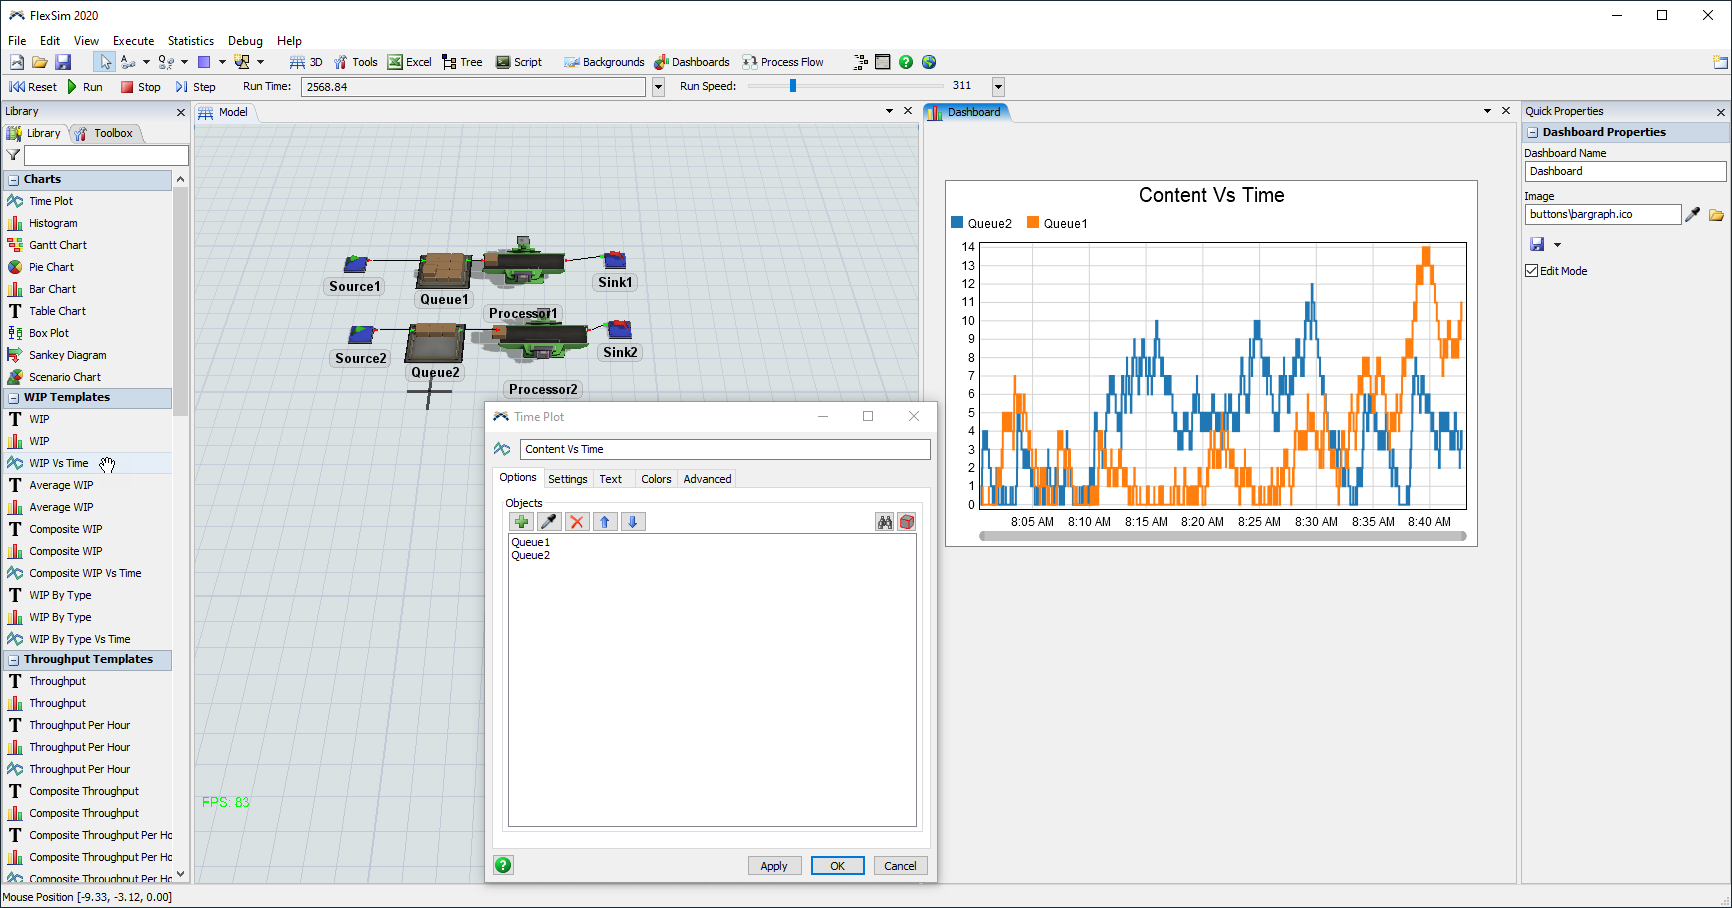This screenshot has height=908, width=1732.
Task: Open the dropdown beside the Dashboard Properties save icon
Action: pyautogui.click(x=1557, y=245)
